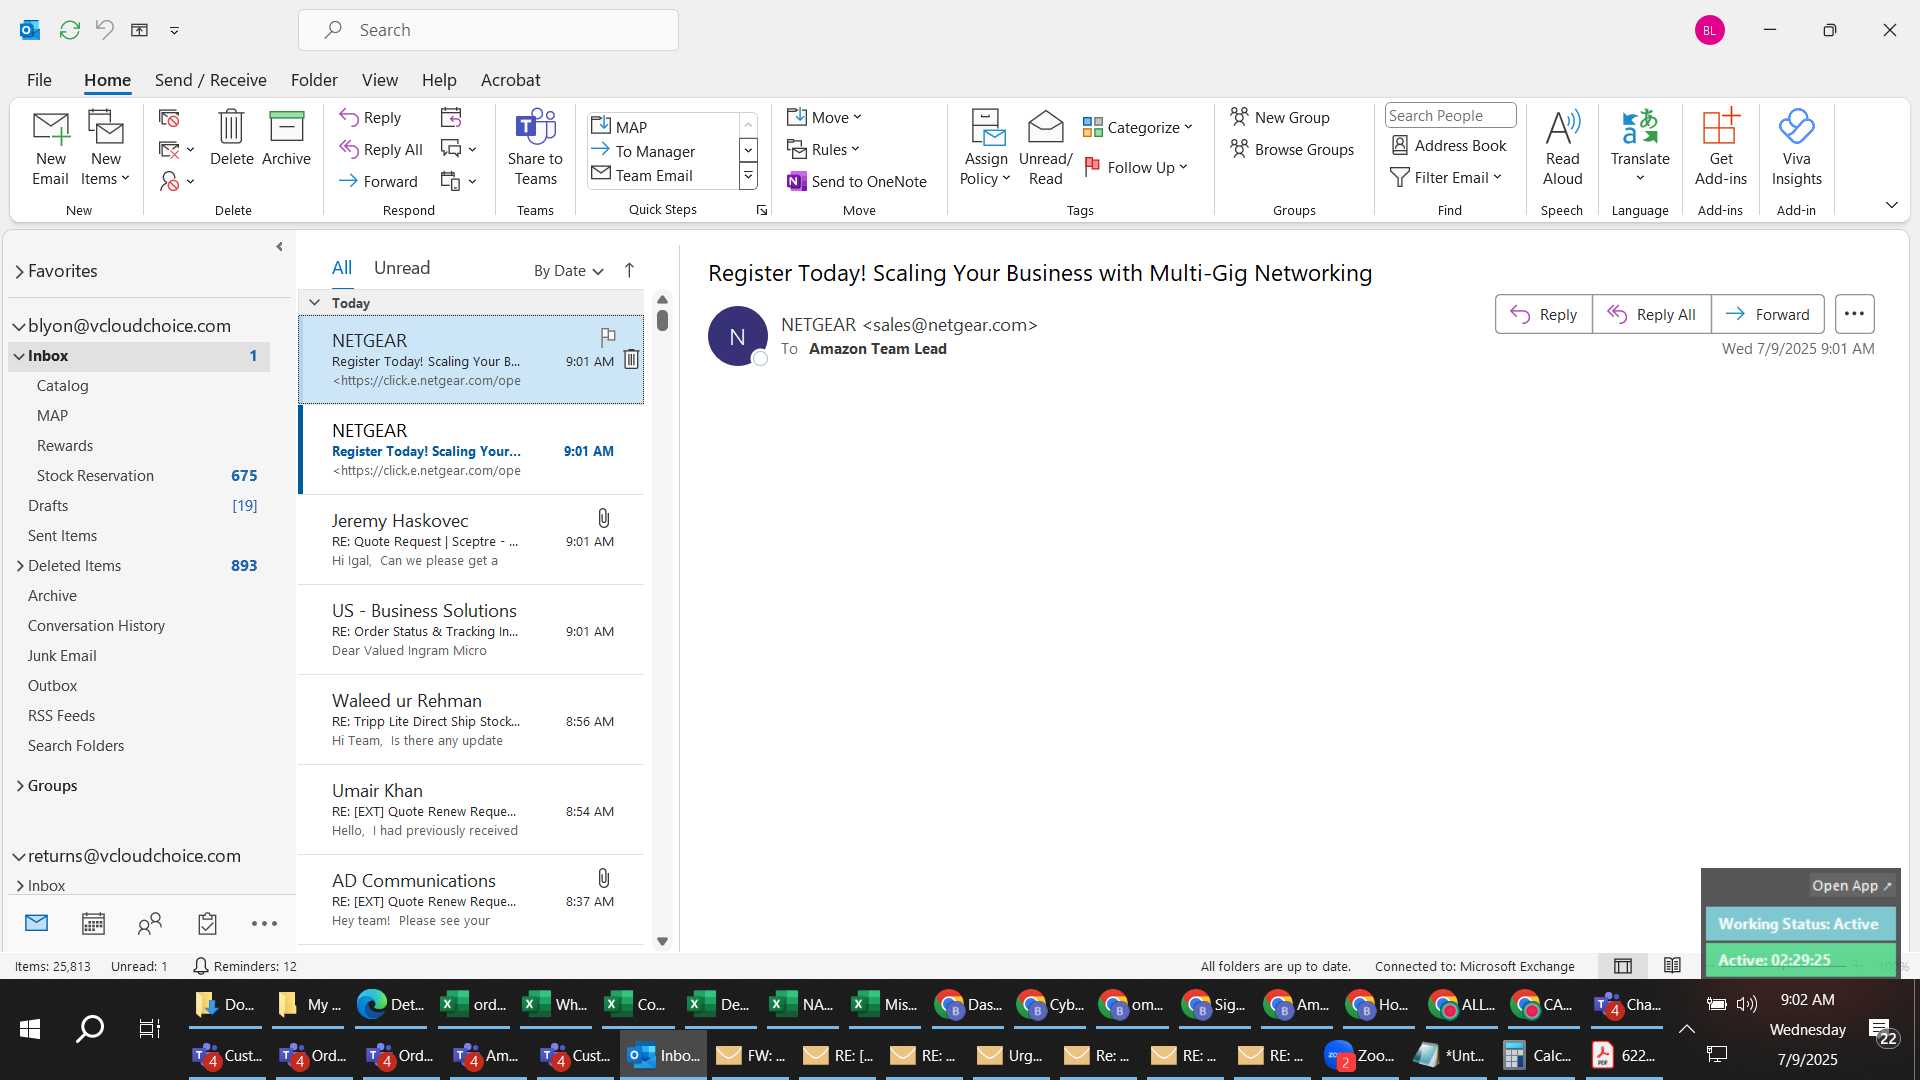Open Windows Start menu
The height and width of the screenshot is (1080, 1920).
pos(30,1028)
